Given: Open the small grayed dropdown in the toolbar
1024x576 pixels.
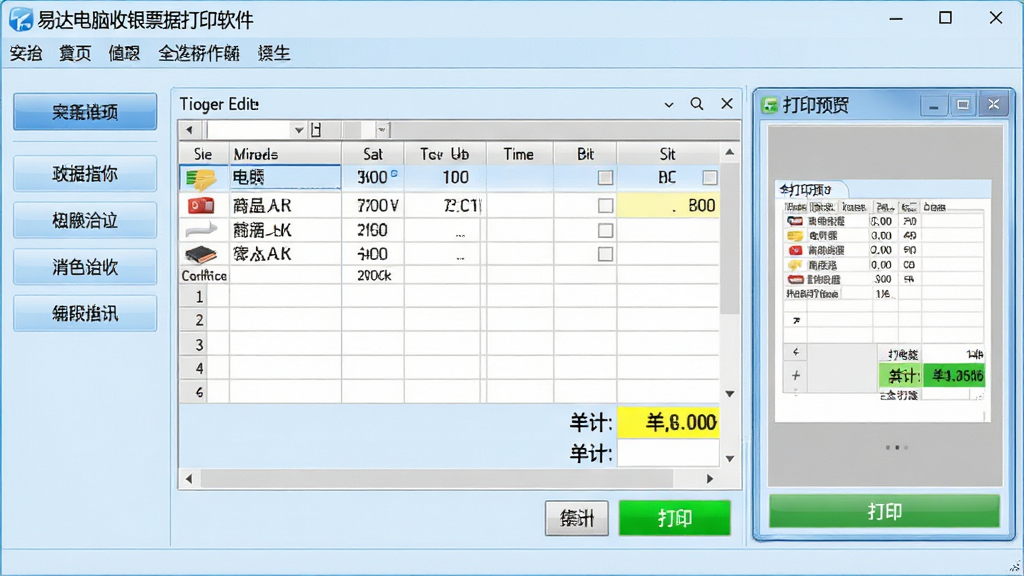Looking at the screenshot, I should click(x=383, y=130).
